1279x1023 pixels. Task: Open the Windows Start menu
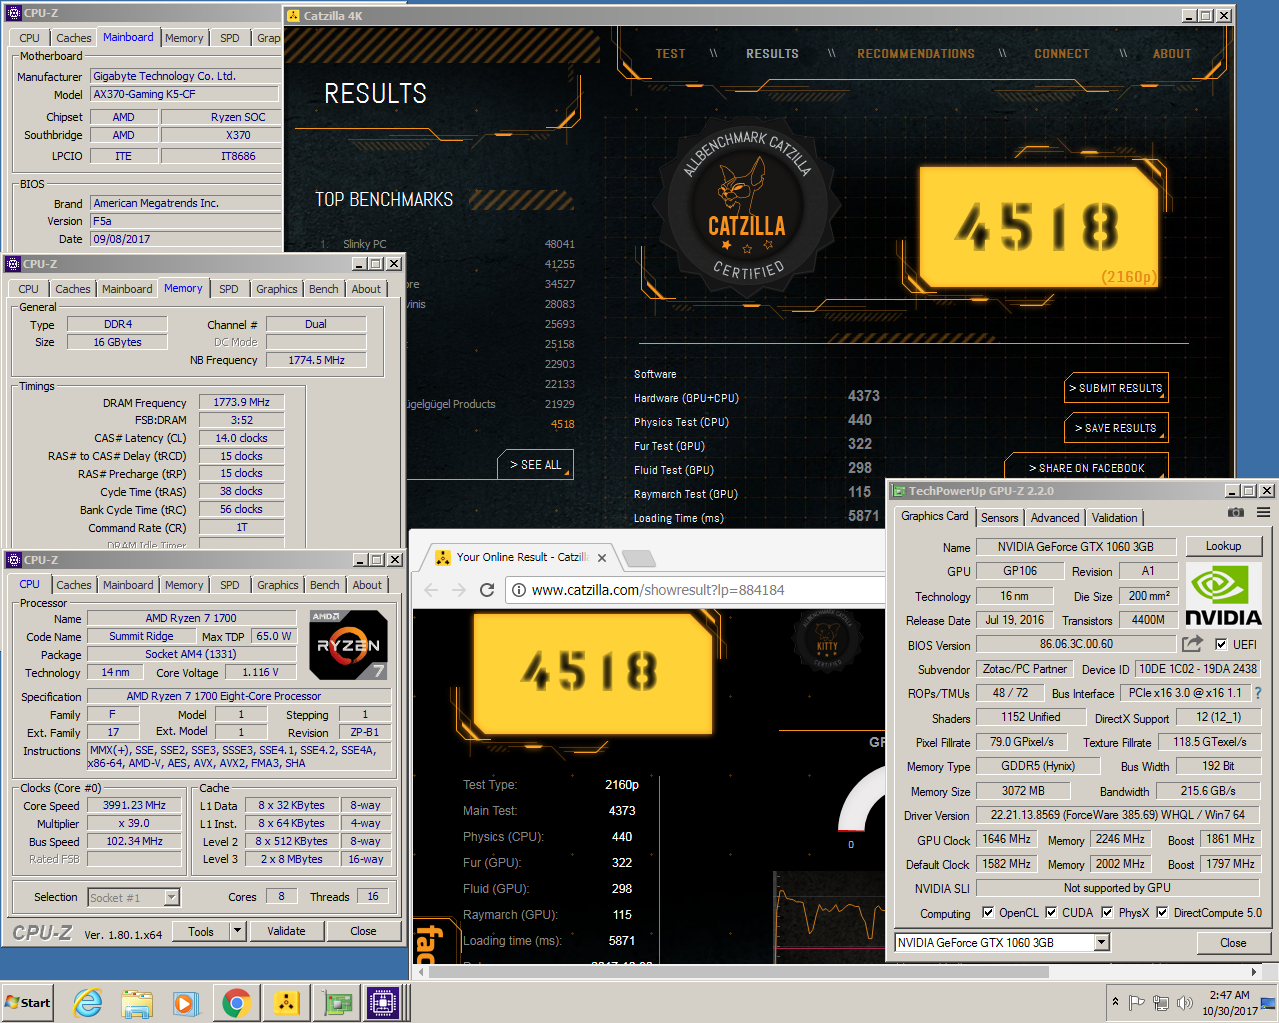point(28,1002)
